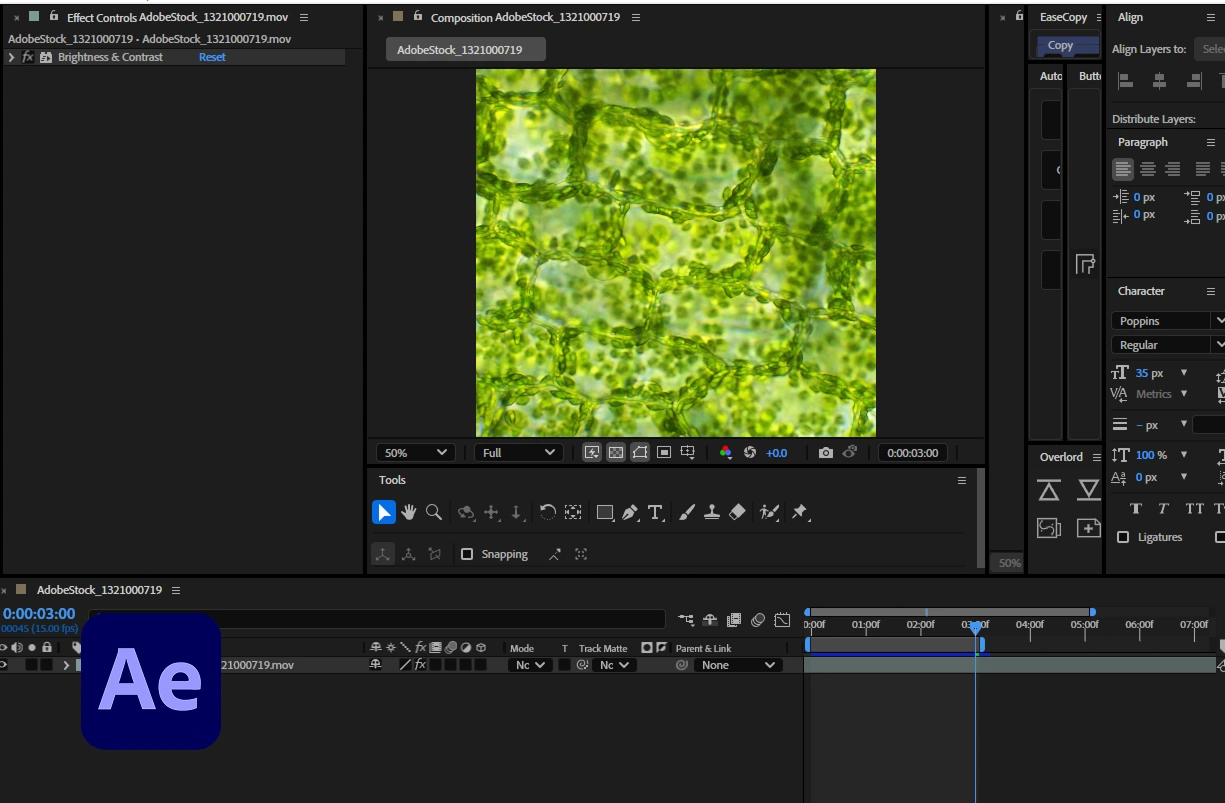Image resolution: width=1225 pixels, height=803 pixels.
Task: Select the Puppet Pin tool
Action: 799,512
